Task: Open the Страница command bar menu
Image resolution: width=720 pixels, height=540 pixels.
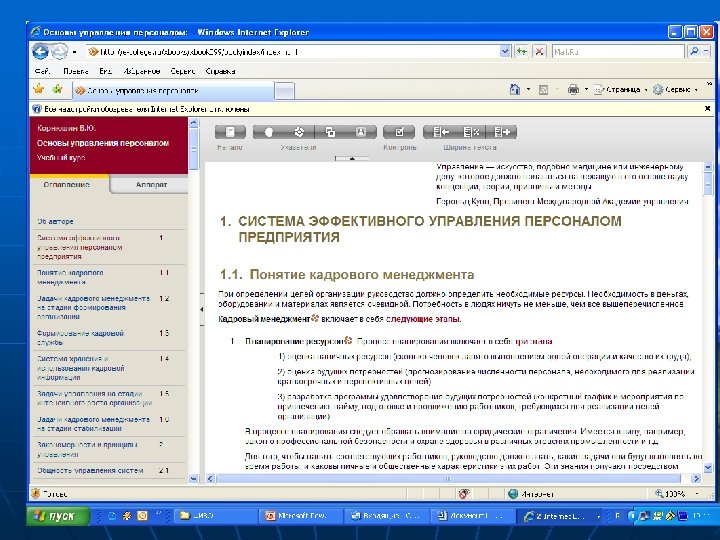Action: (x=621, y=90)
